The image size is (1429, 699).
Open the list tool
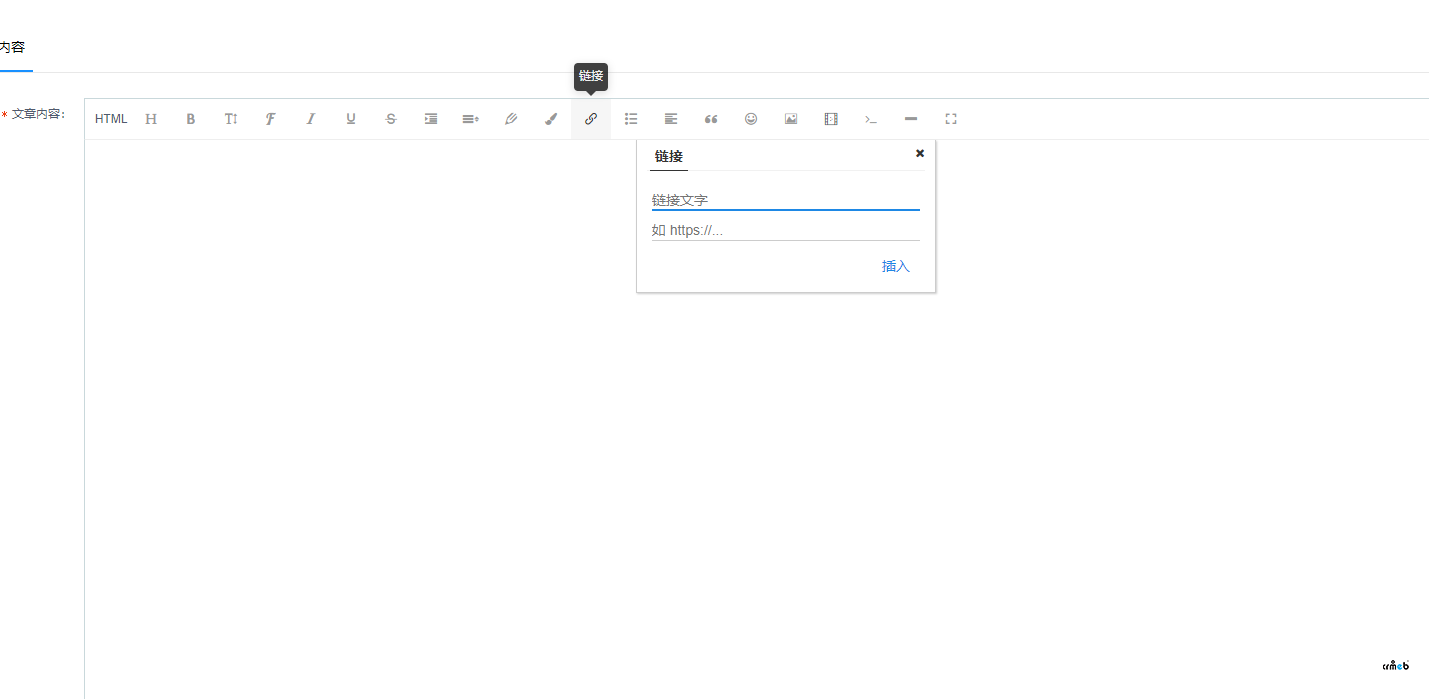[x=631, y=119]
